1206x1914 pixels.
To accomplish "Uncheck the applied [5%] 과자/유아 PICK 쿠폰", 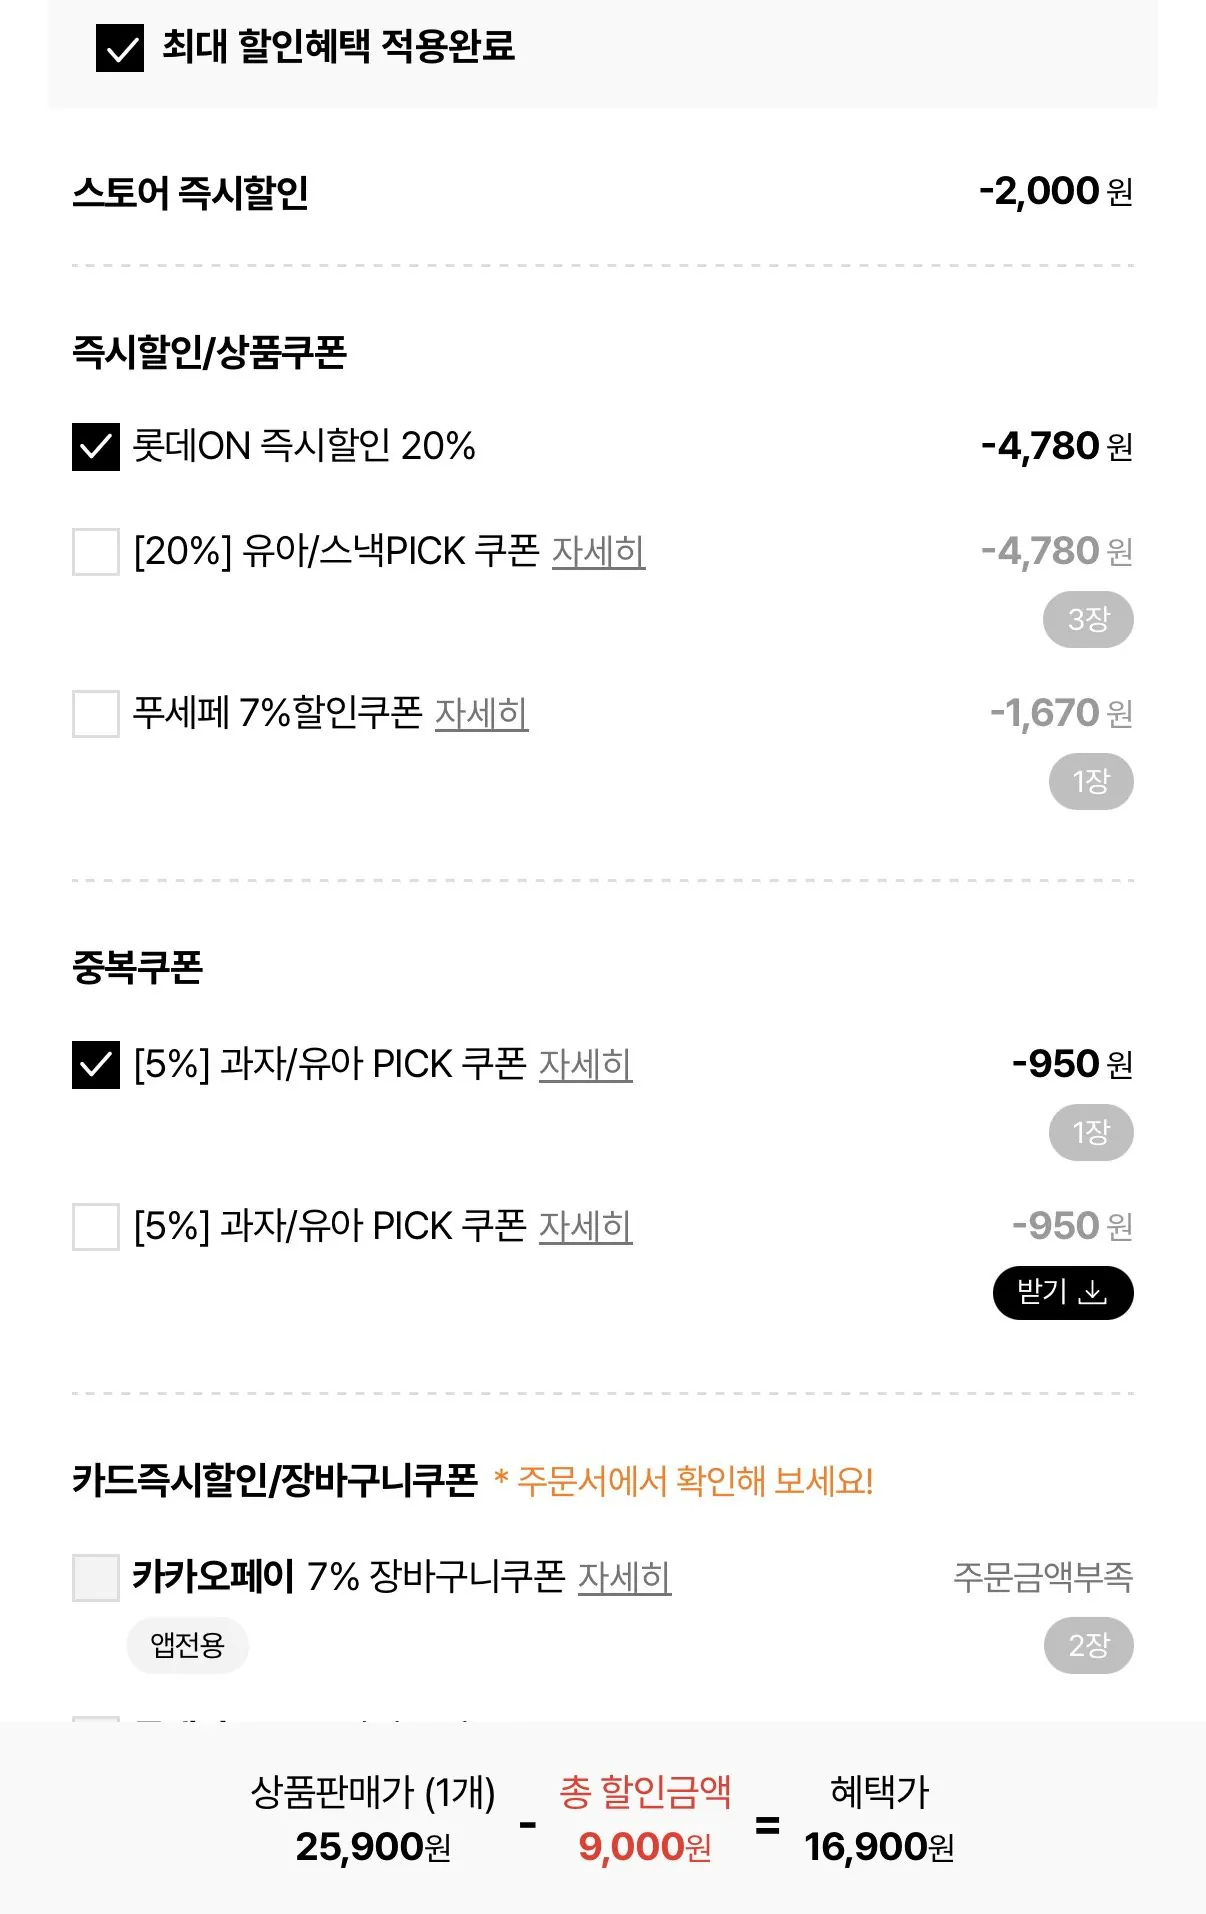I will [96, 1065].
